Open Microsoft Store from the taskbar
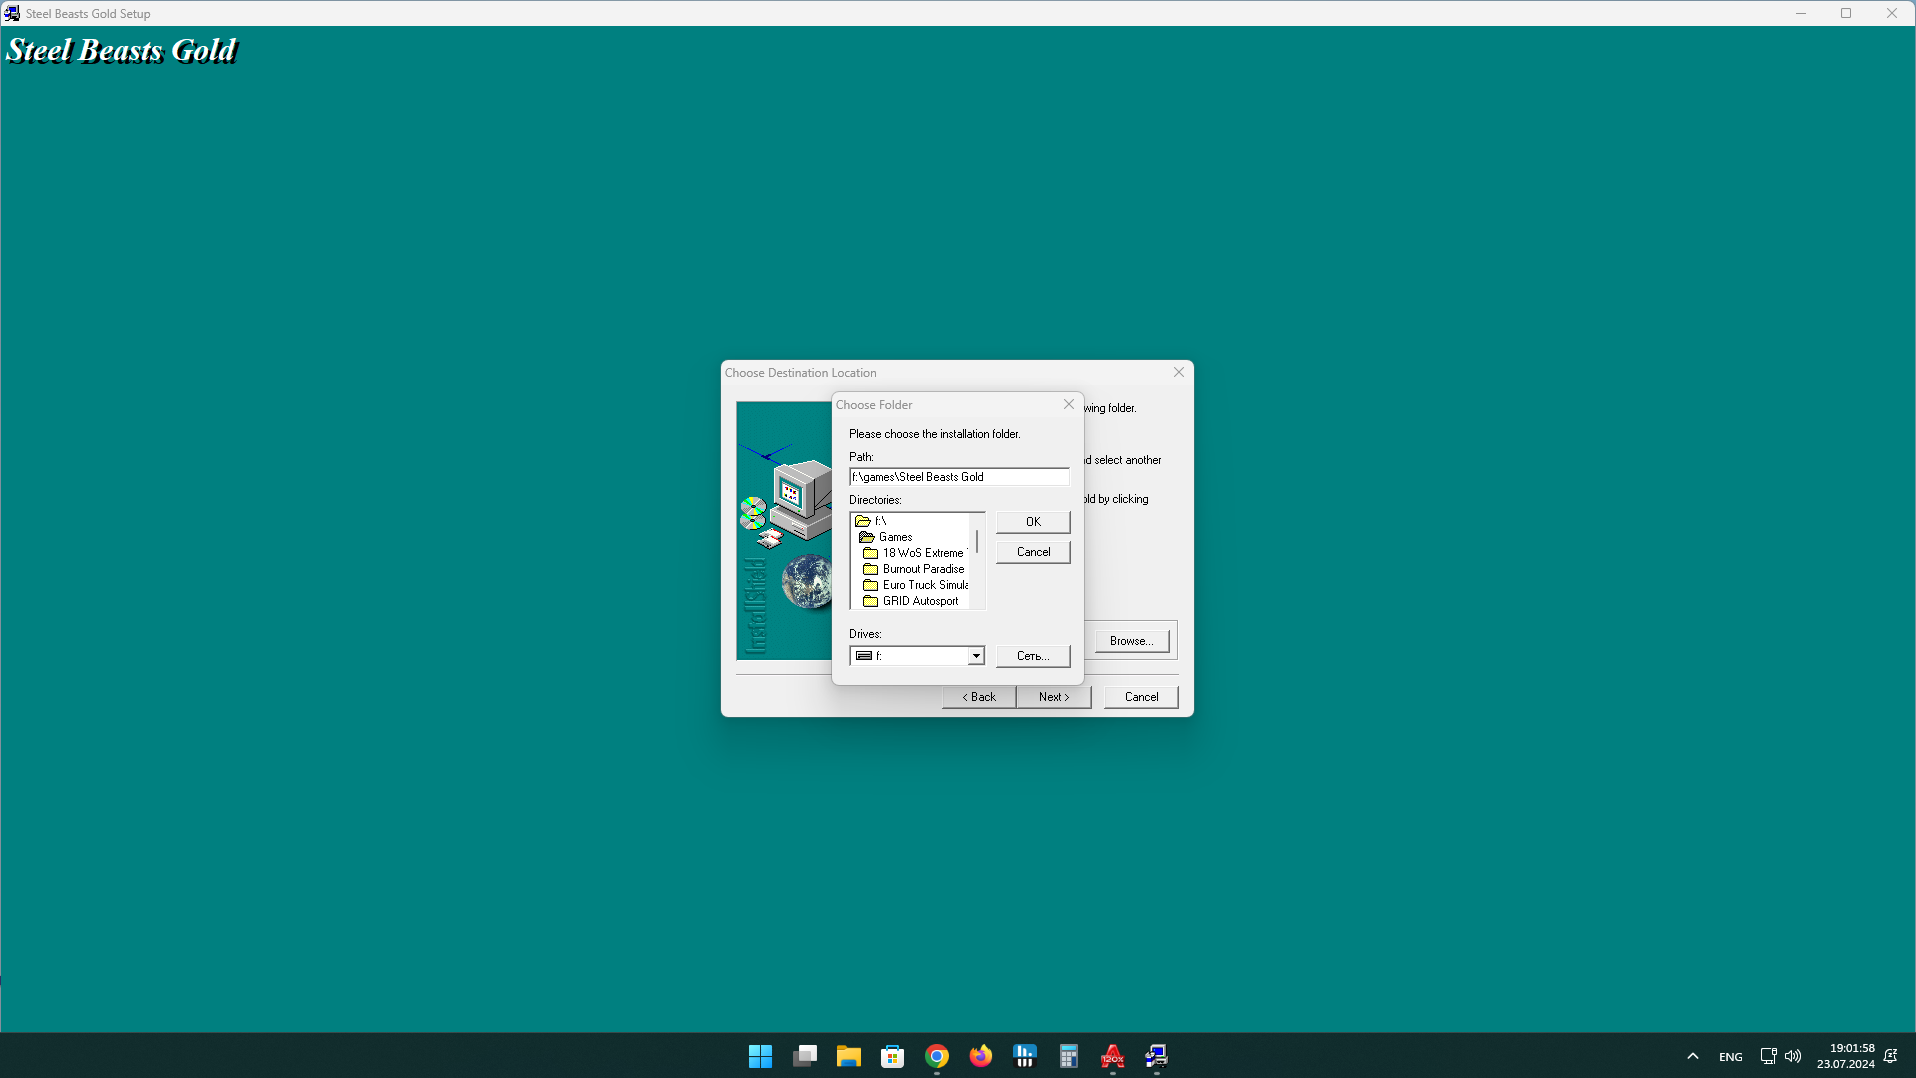 [x=893, y=1056]
